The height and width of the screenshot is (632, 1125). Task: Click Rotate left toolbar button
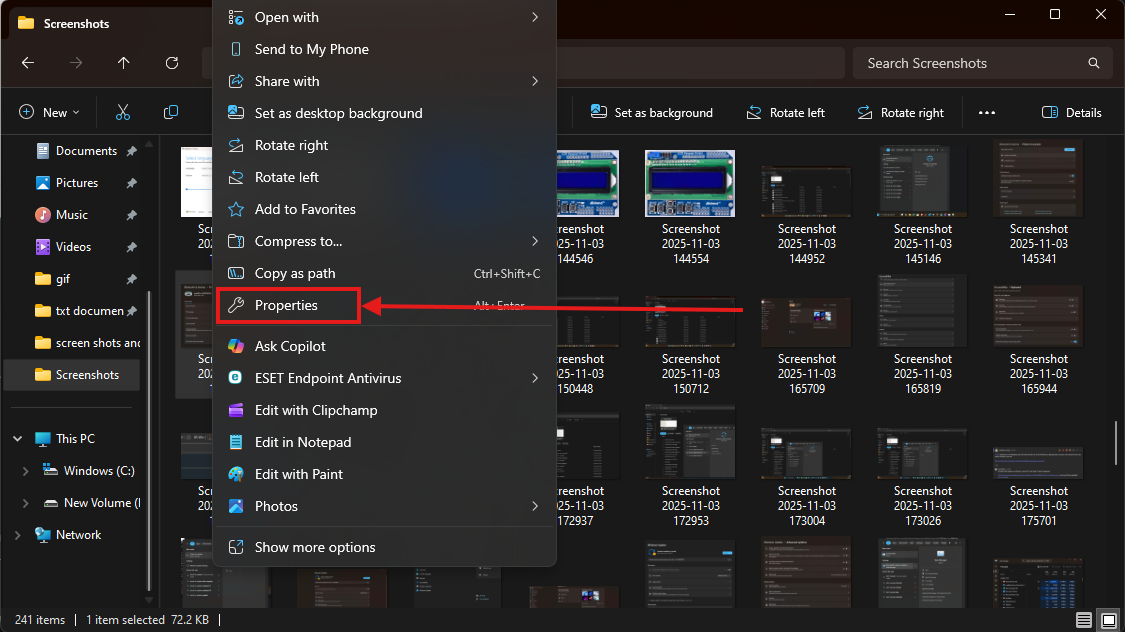pos(786,113)
